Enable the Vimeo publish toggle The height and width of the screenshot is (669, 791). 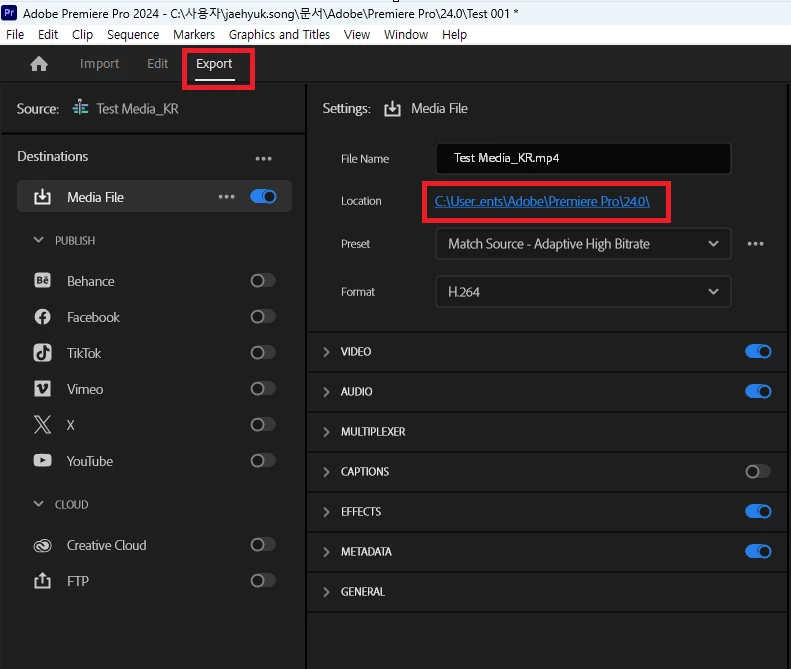(263, 388)
